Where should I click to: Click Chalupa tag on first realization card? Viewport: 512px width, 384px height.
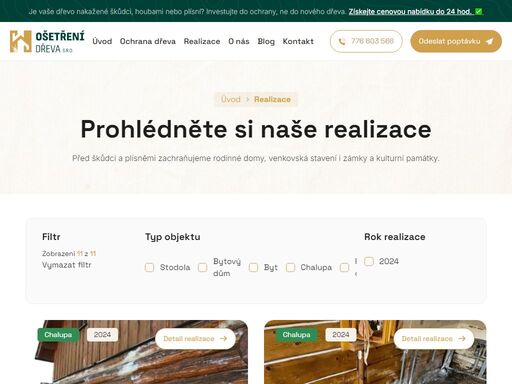click(x=58, y=335)
